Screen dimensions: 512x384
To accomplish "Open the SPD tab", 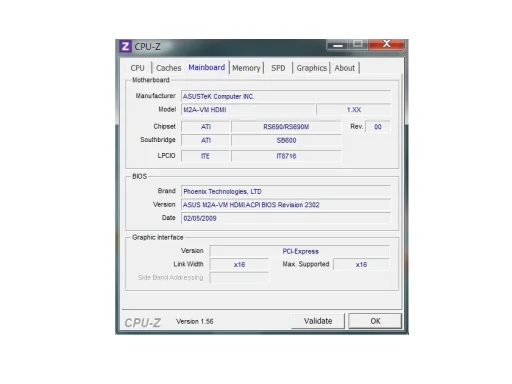I will point(278,68).
